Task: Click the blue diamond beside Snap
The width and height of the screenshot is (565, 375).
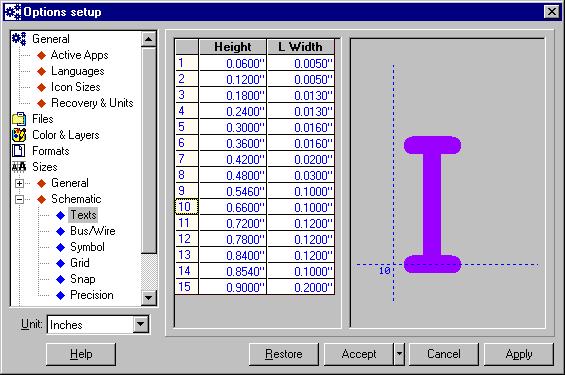Action: 61,279
